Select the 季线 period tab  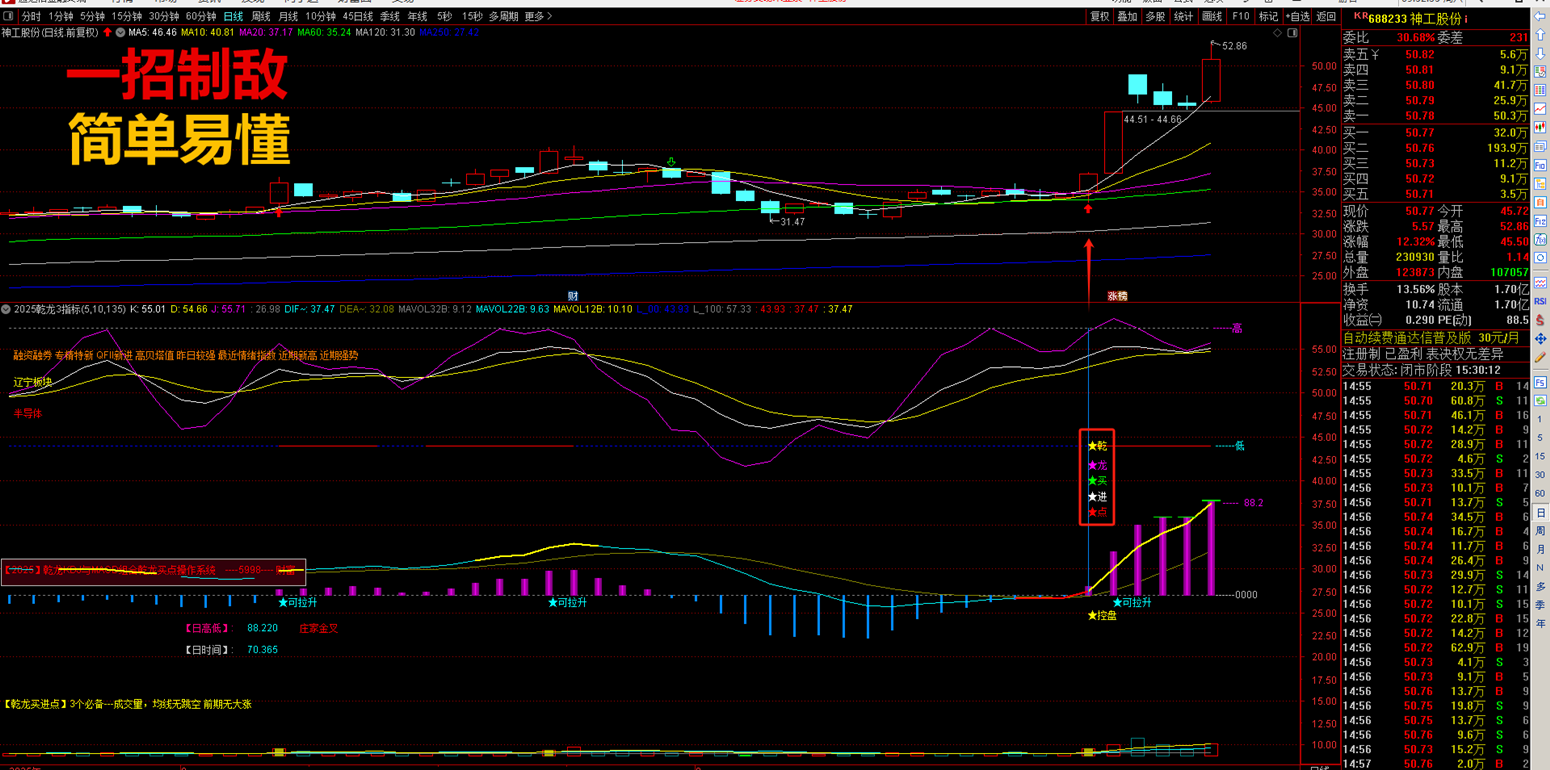[x=389, y=16]
